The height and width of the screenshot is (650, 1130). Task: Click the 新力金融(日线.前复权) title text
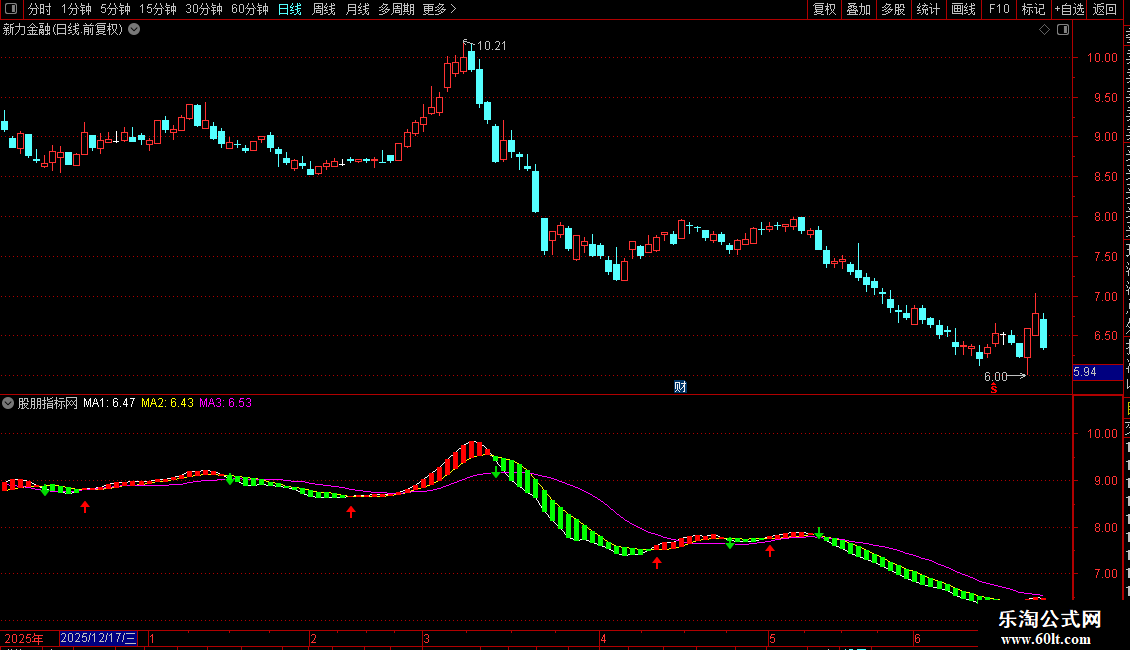[x=63, y=30]
